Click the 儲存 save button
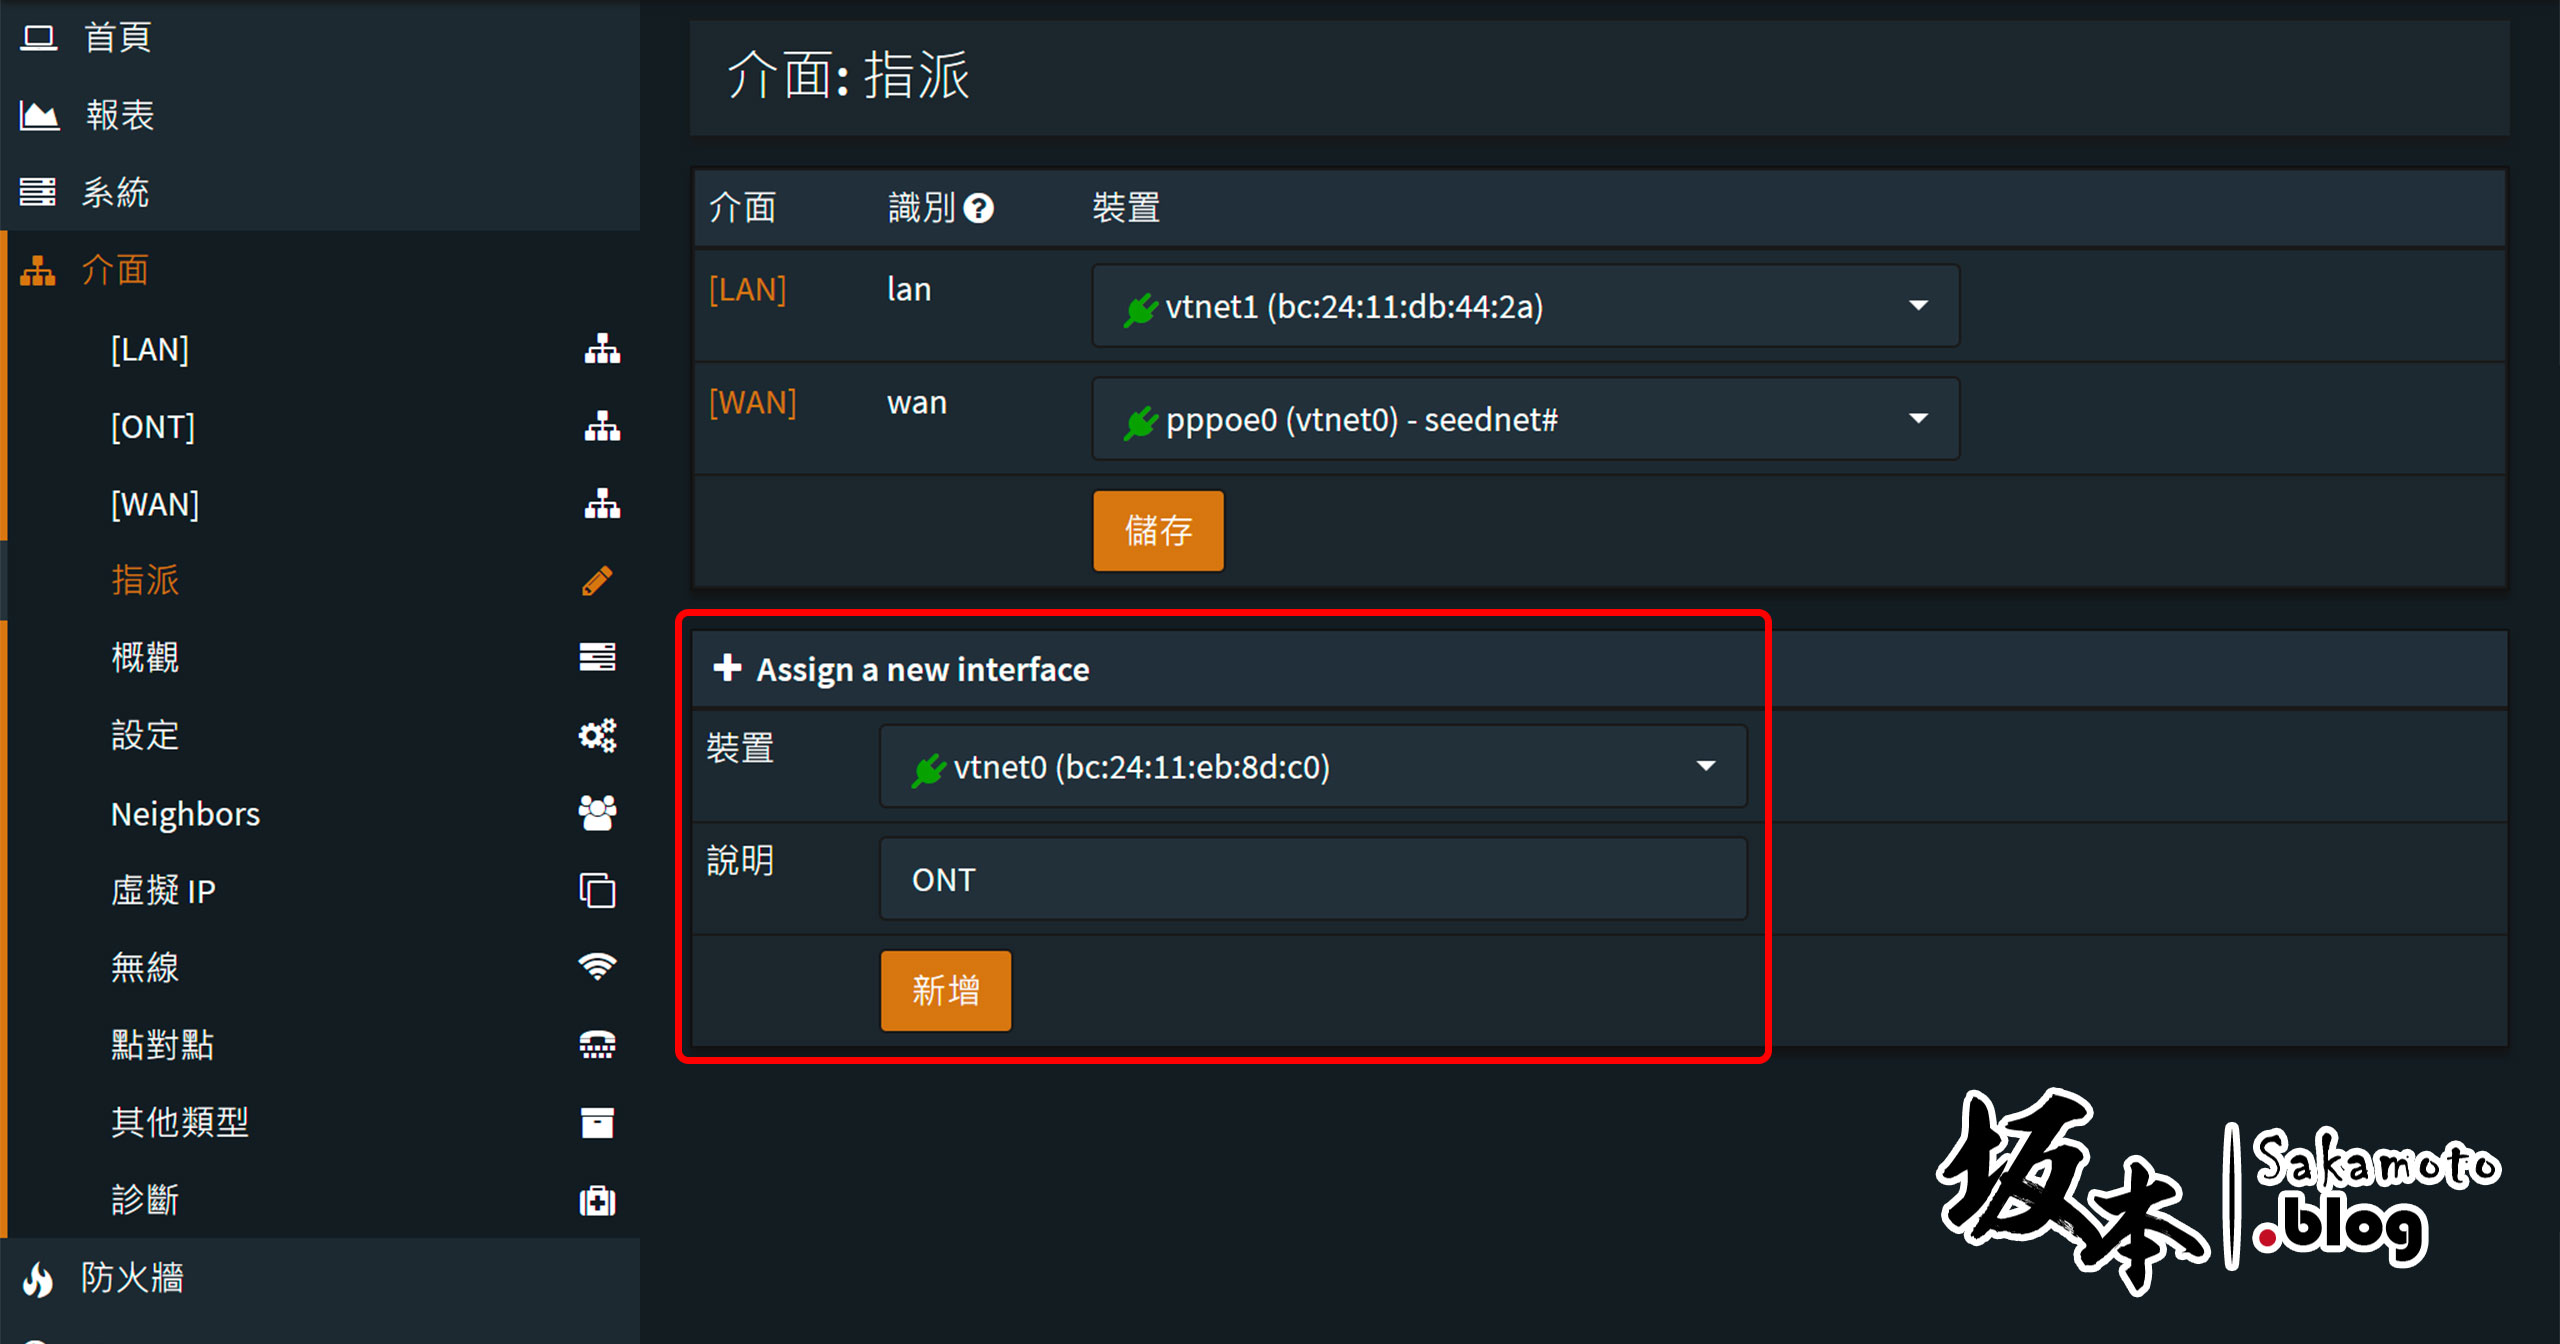The width and height of the screenshot is (2560, 1344). [x=1158, y=532]
